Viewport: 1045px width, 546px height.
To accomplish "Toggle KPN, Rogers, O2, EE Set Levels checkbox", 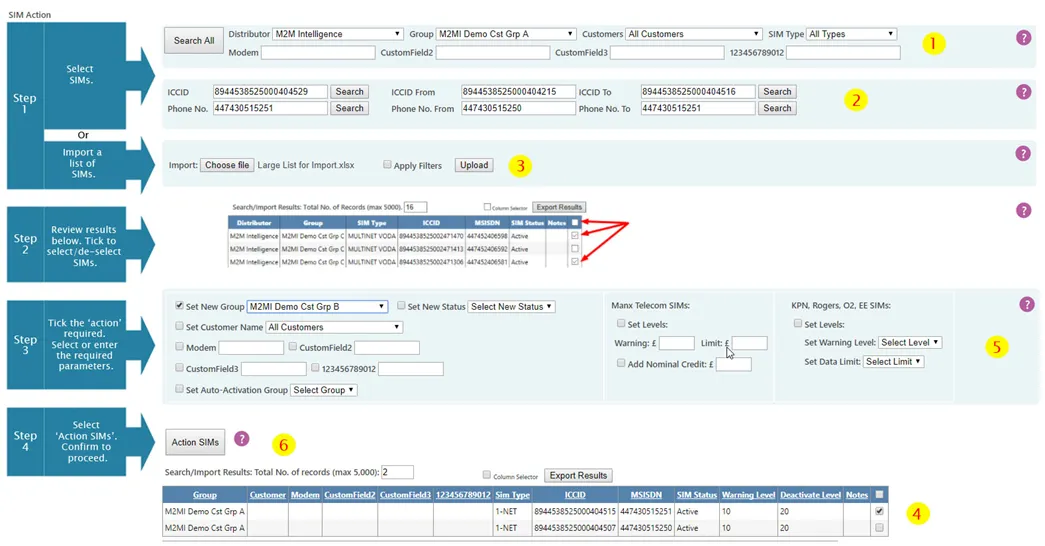I will [798, 323].
